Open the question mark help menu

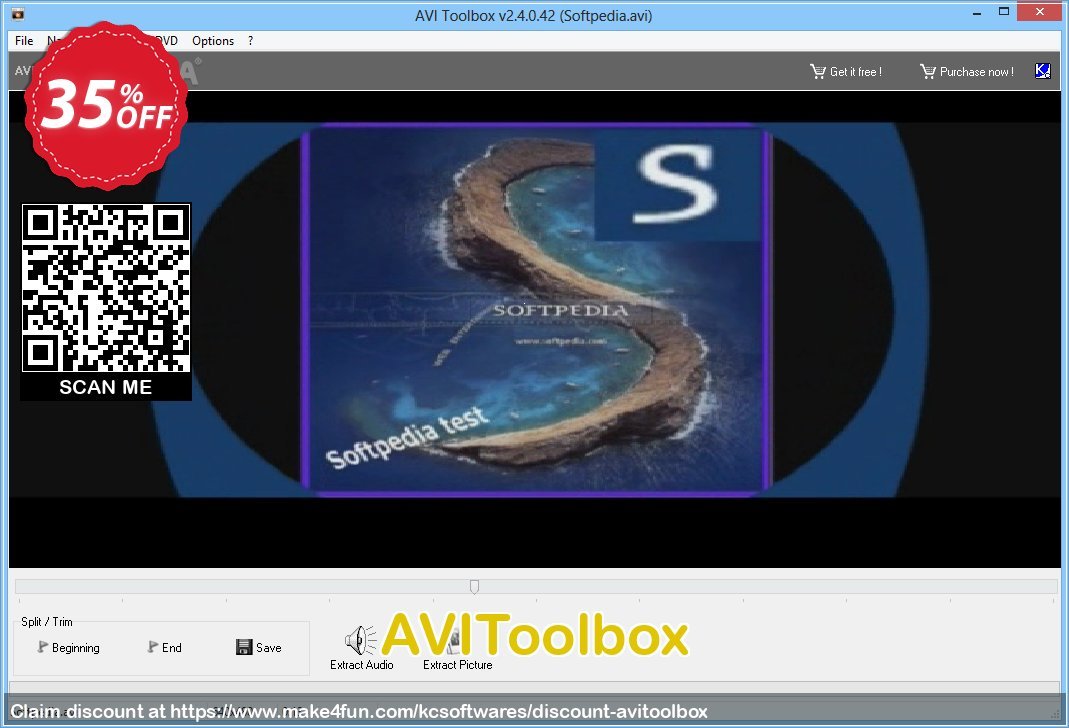click(250, 41)
